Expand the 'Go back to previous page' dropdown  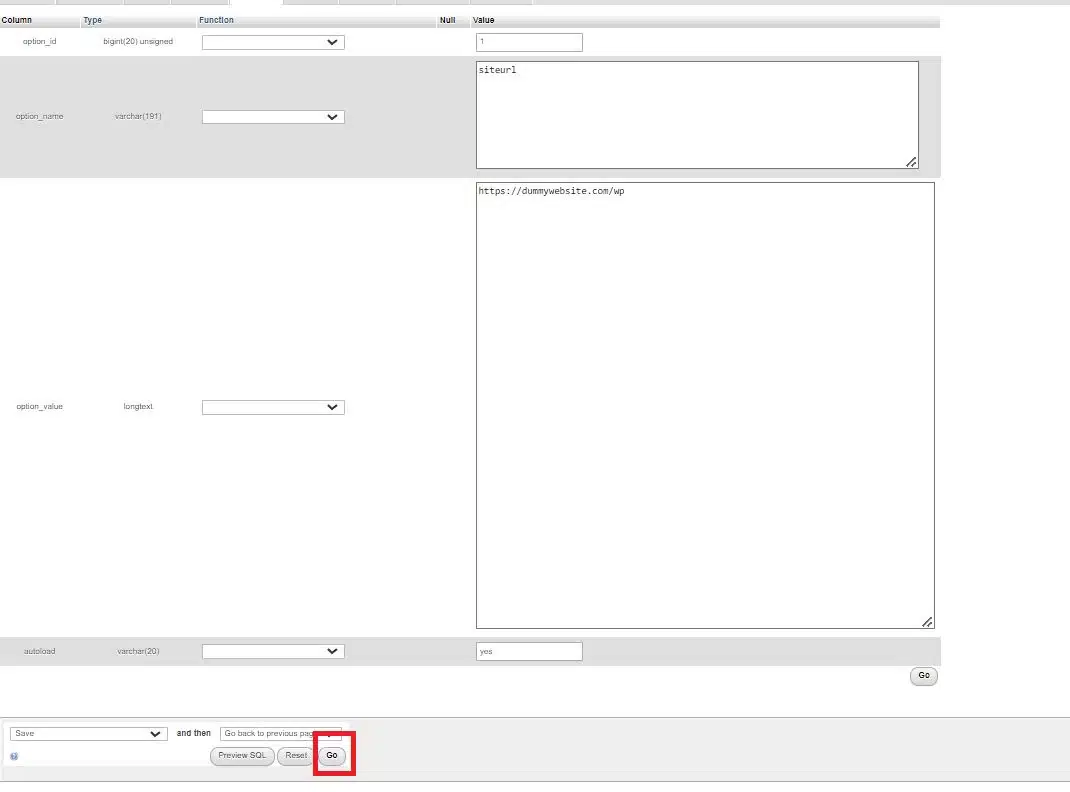(x=280, y=733)
